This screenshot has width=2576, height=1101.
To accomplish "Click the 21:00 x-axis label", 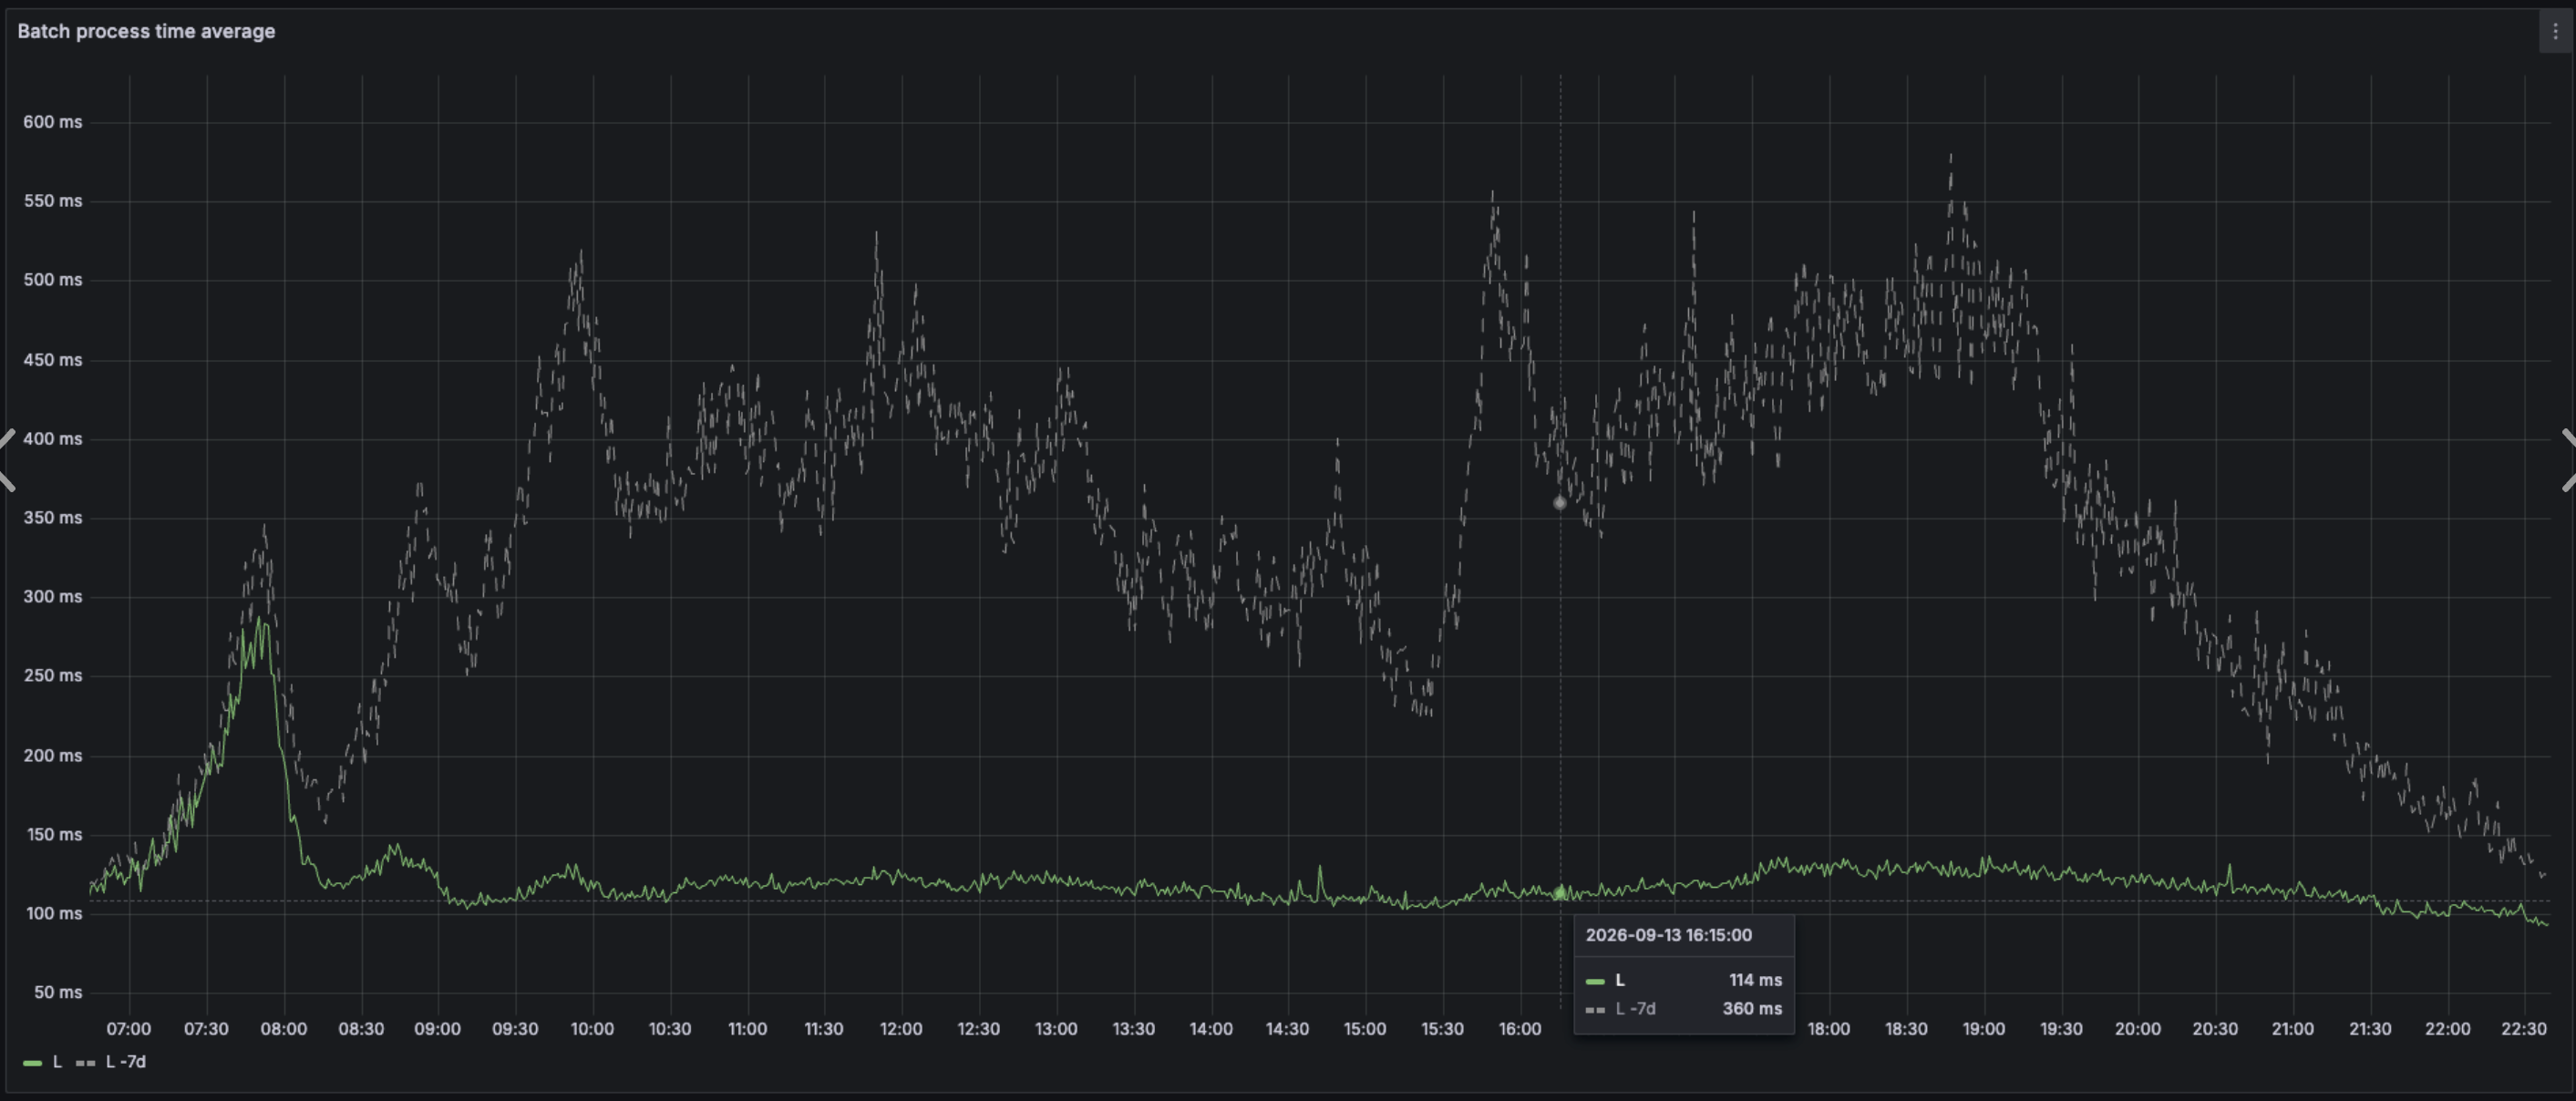I will pyautogui.click(x=2292, y=1029).
